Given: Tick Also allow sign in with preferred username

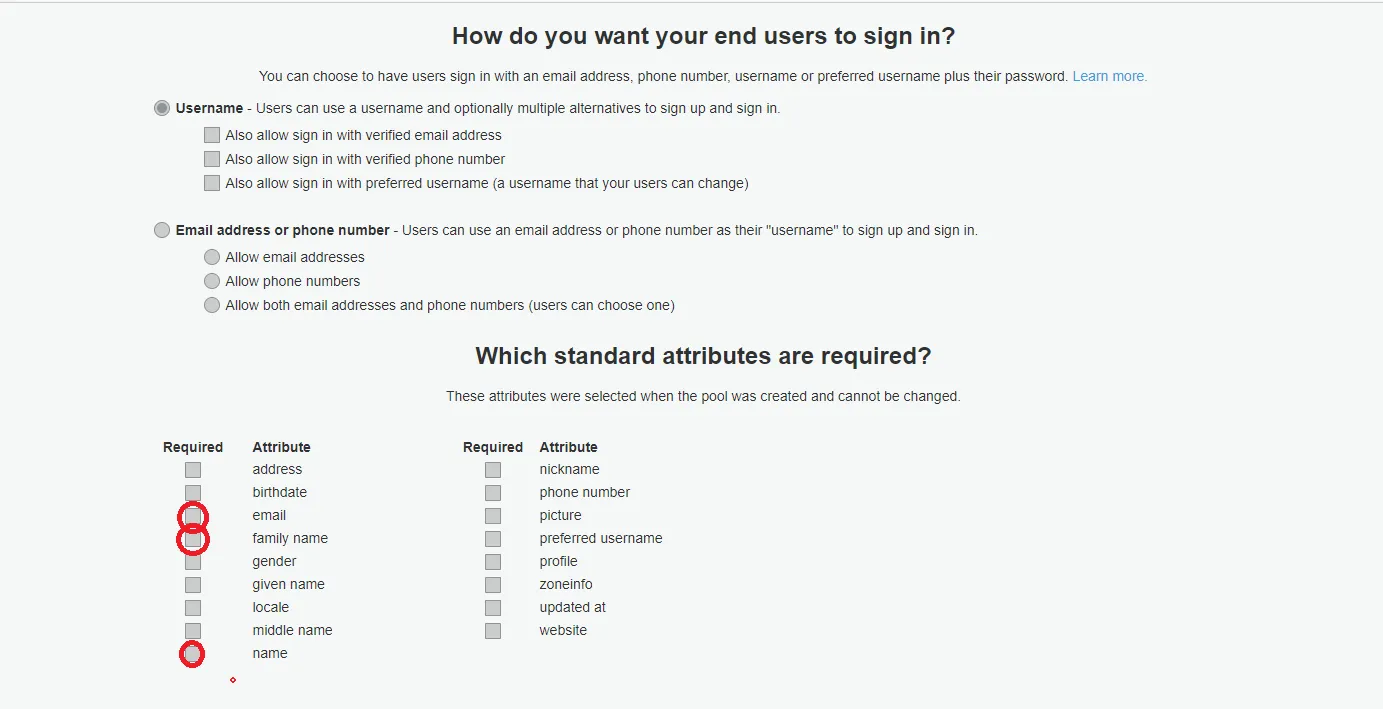Looking at the screenshot, I should (212, 183).
